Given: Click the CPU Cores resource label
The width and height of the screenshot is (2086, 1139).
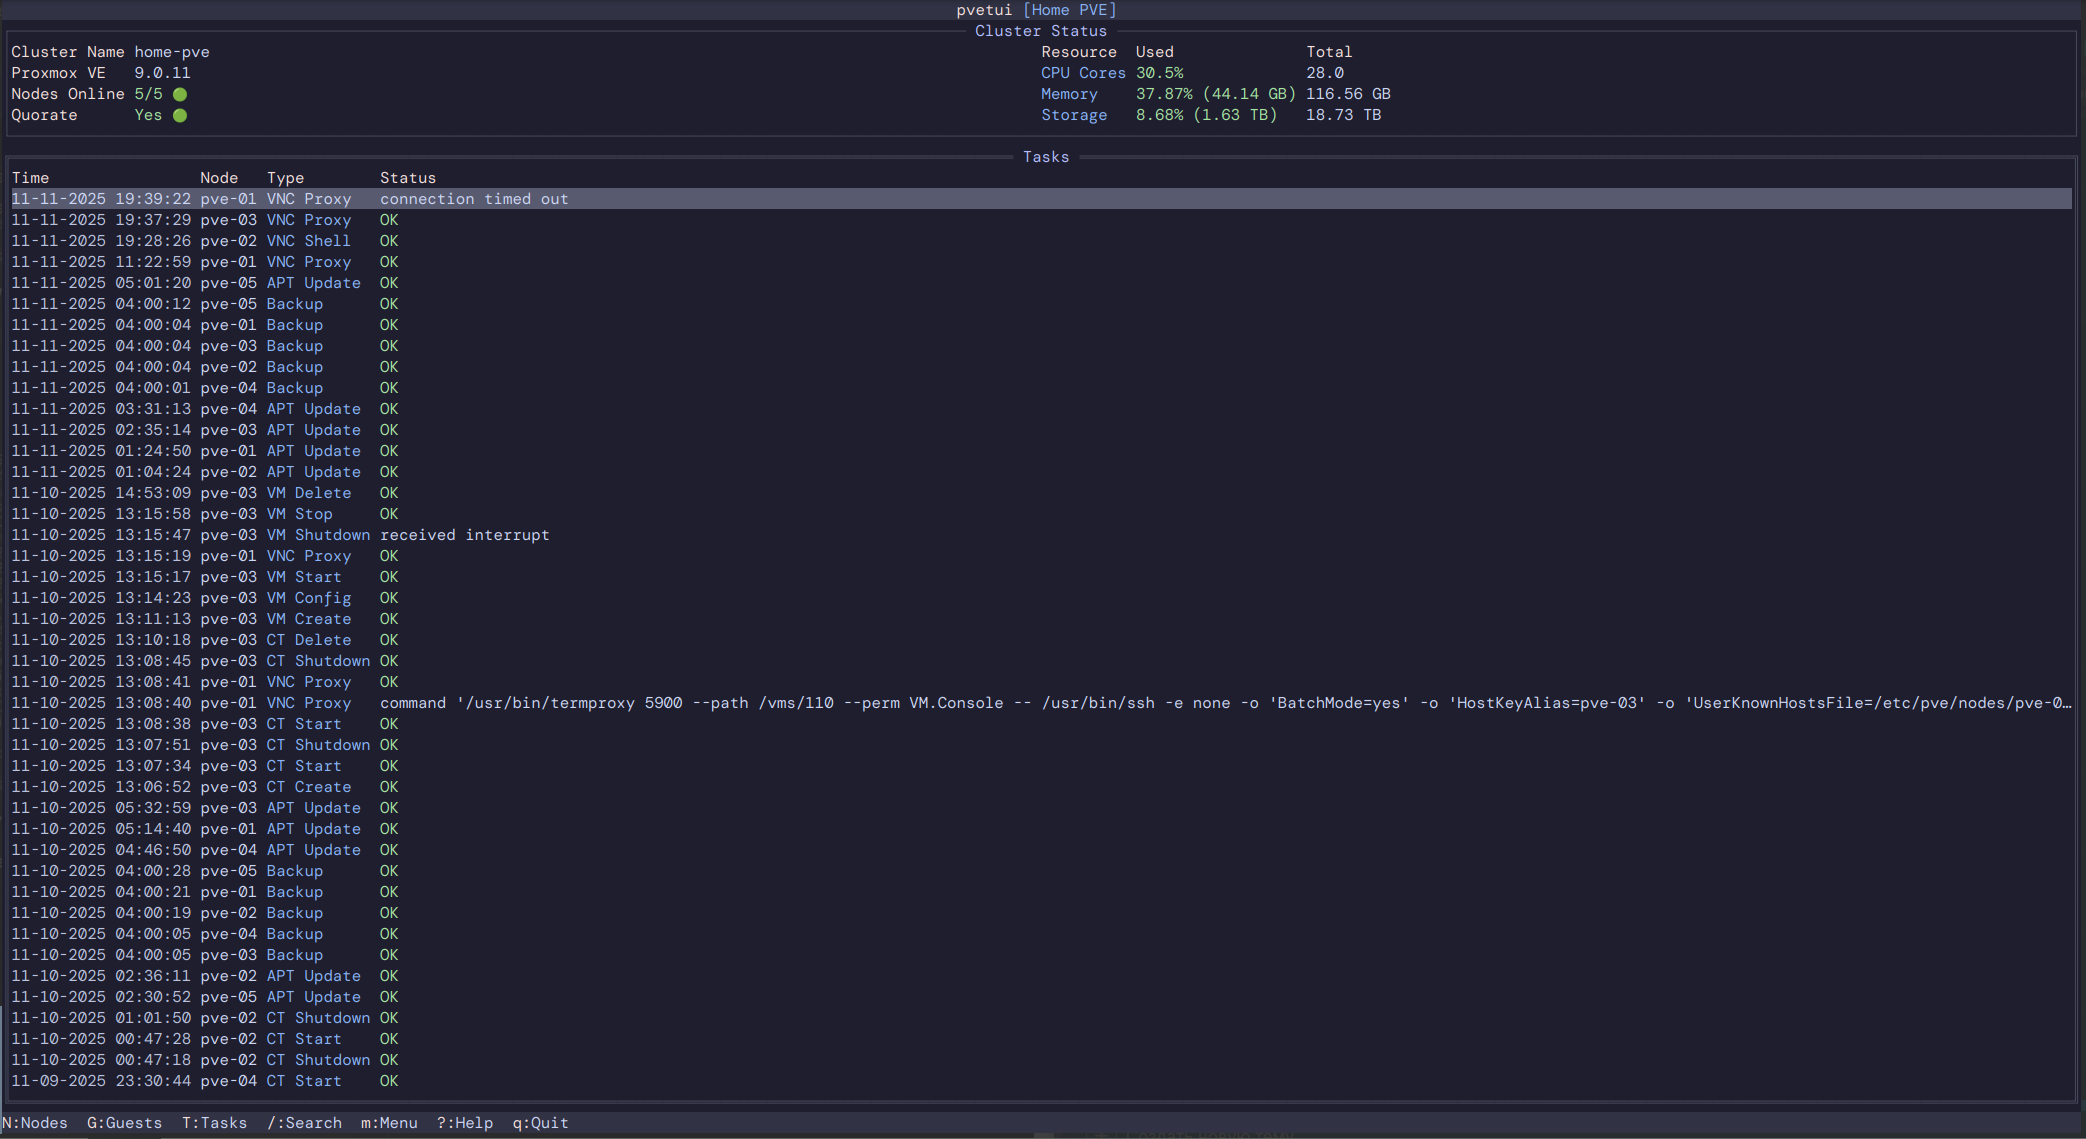Looking at the screenshot, I should (1083, 73).
